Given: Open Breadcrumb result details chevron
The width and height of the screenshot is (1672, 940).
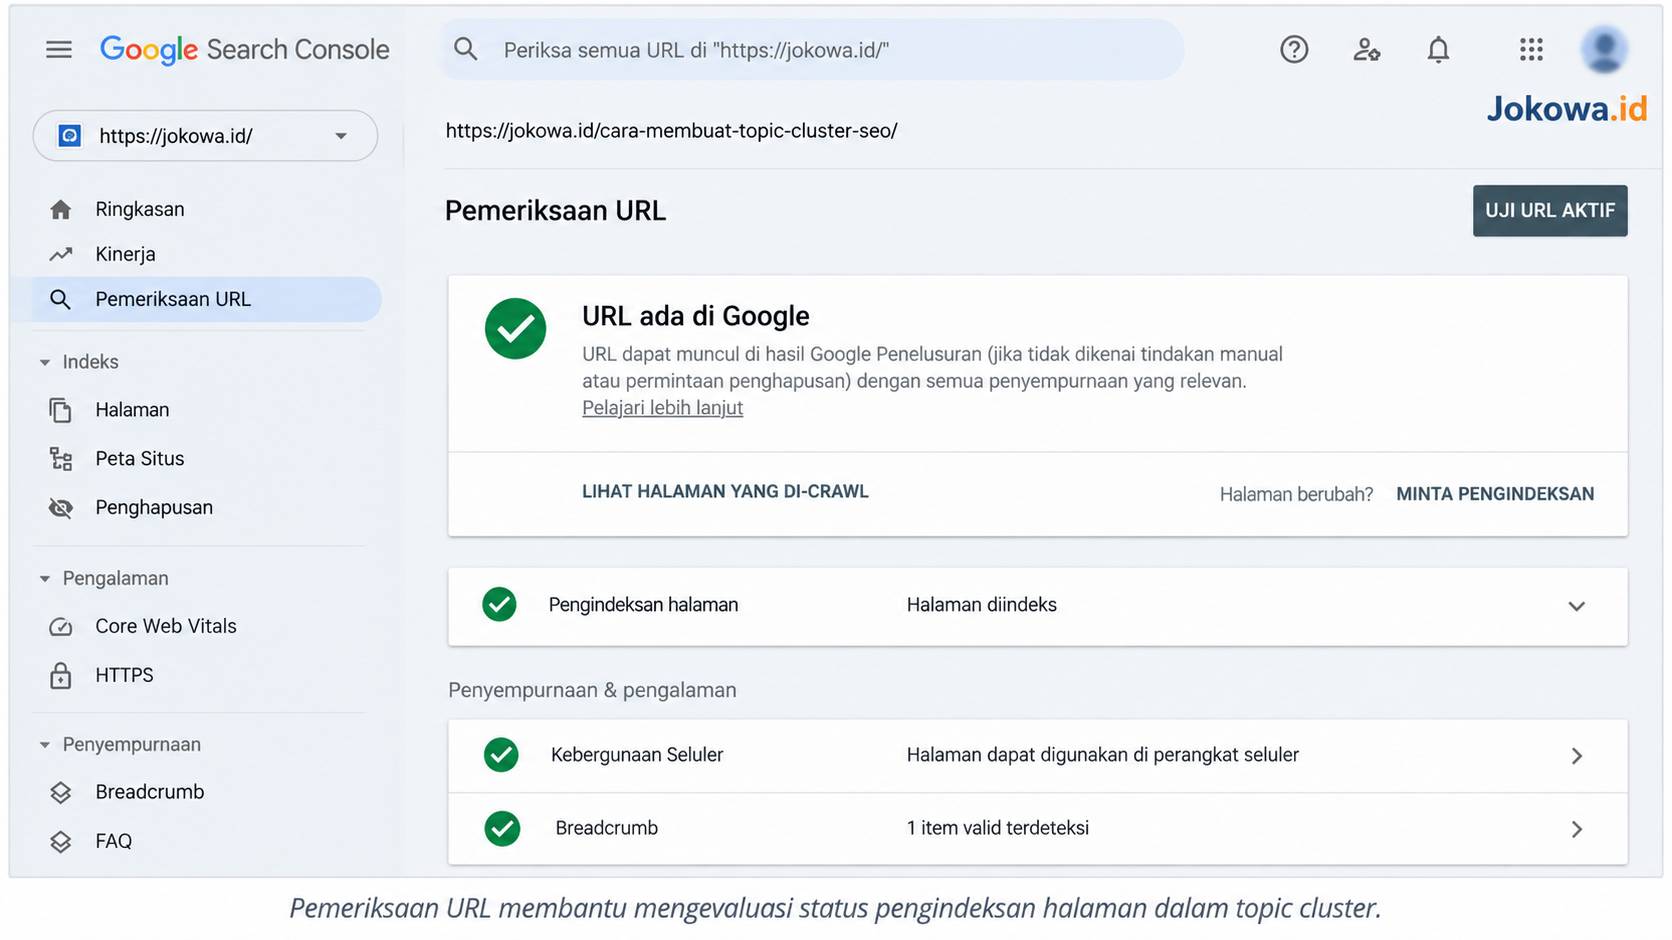Looking at the screenshot, I should [x=1577, y=829].
